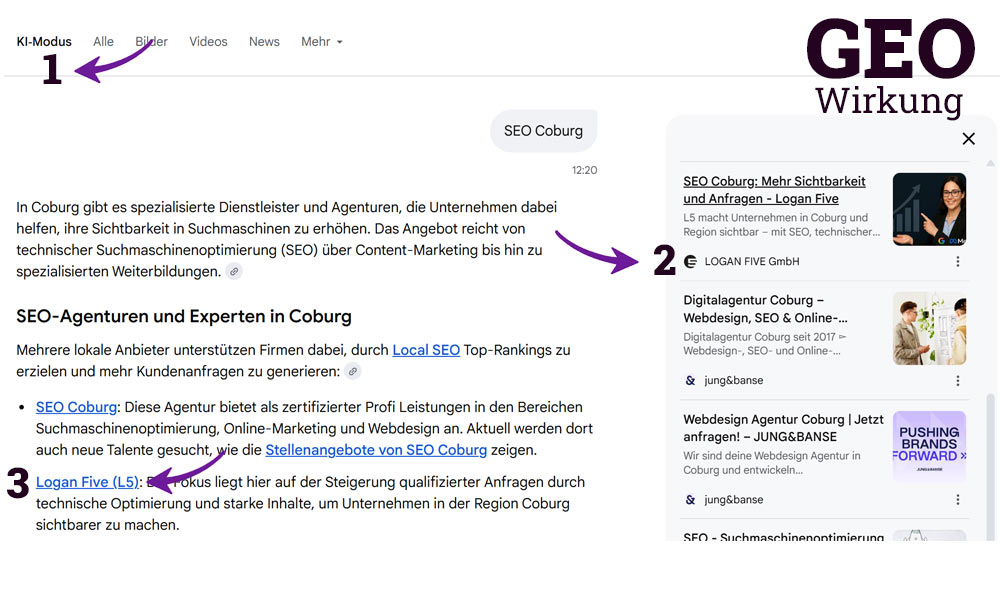
Task: Open the Local SEO link
Action: point(426,350)
